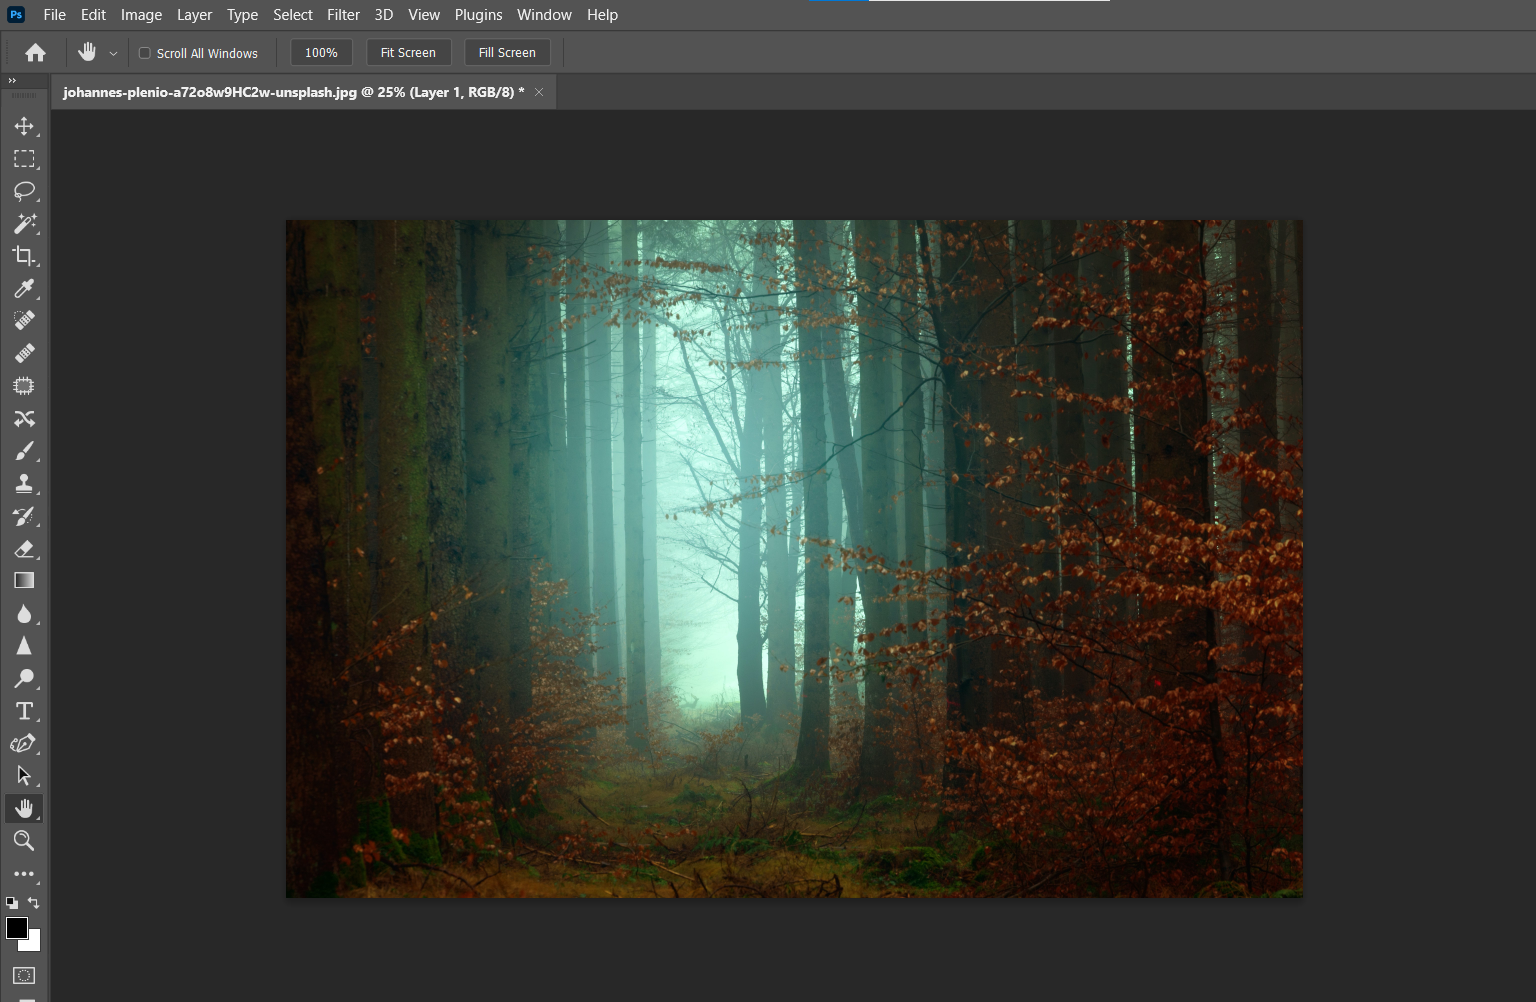Select the Brush tool
This screenshot has height=1002, width=1536.
click(24, 451)
